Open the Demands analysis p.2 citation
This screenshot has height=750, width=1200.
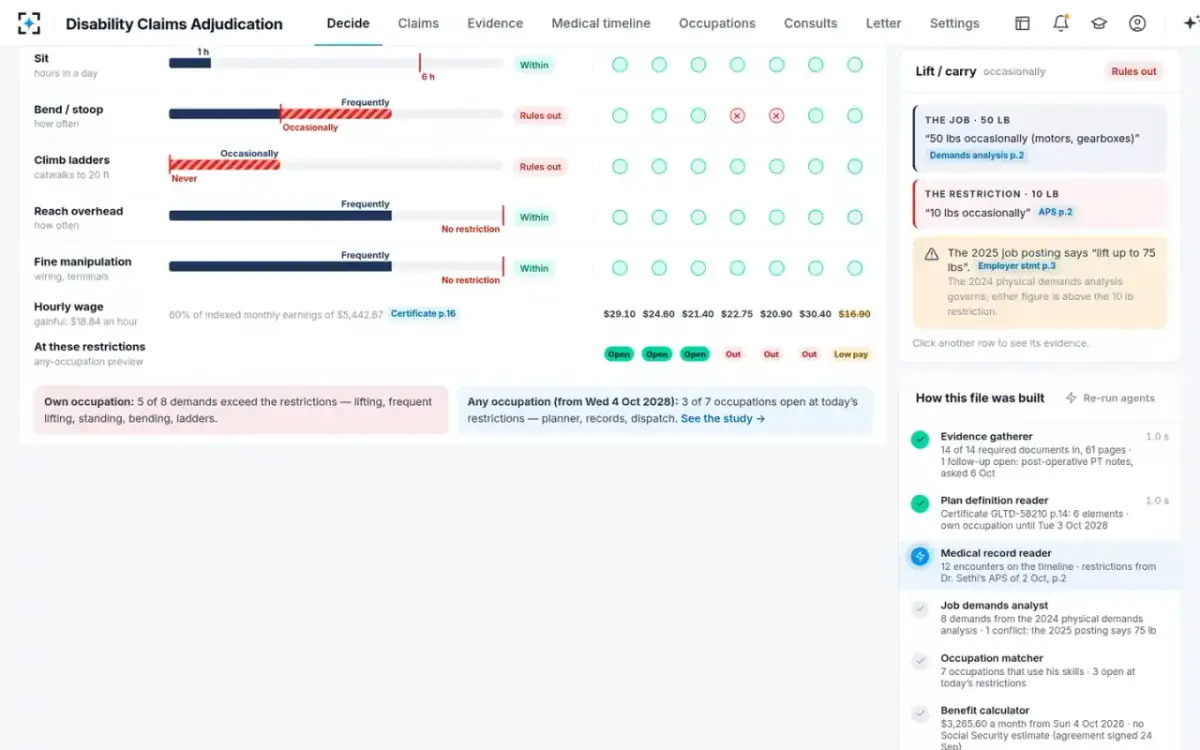point(977,156)
